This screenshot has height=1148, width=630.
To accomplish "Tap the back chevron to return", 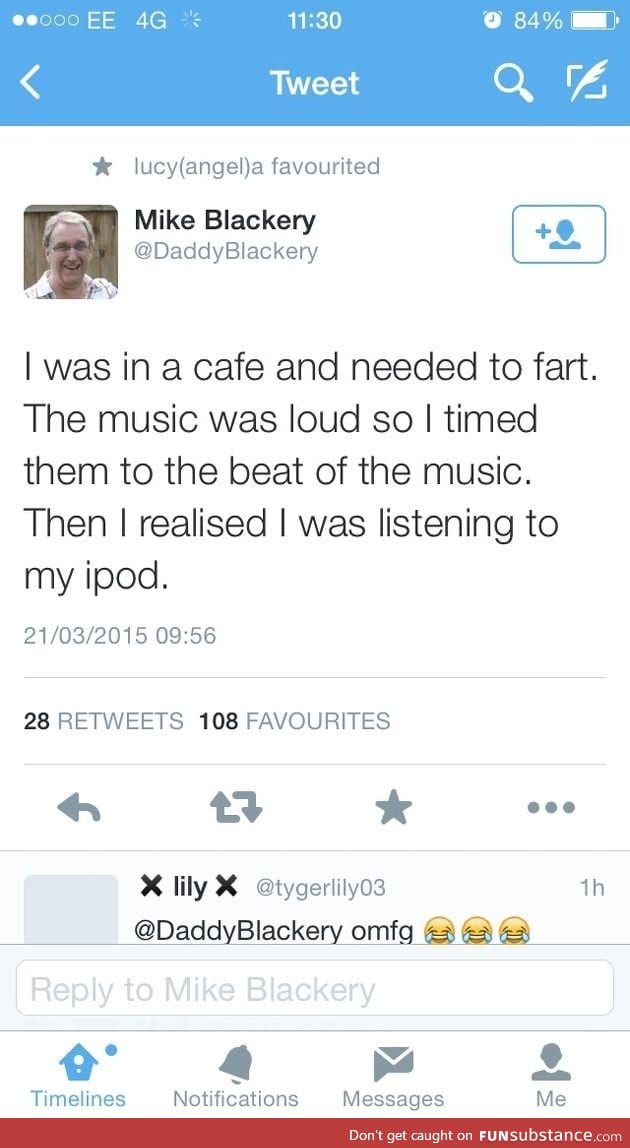I will [x=30, y=84].
